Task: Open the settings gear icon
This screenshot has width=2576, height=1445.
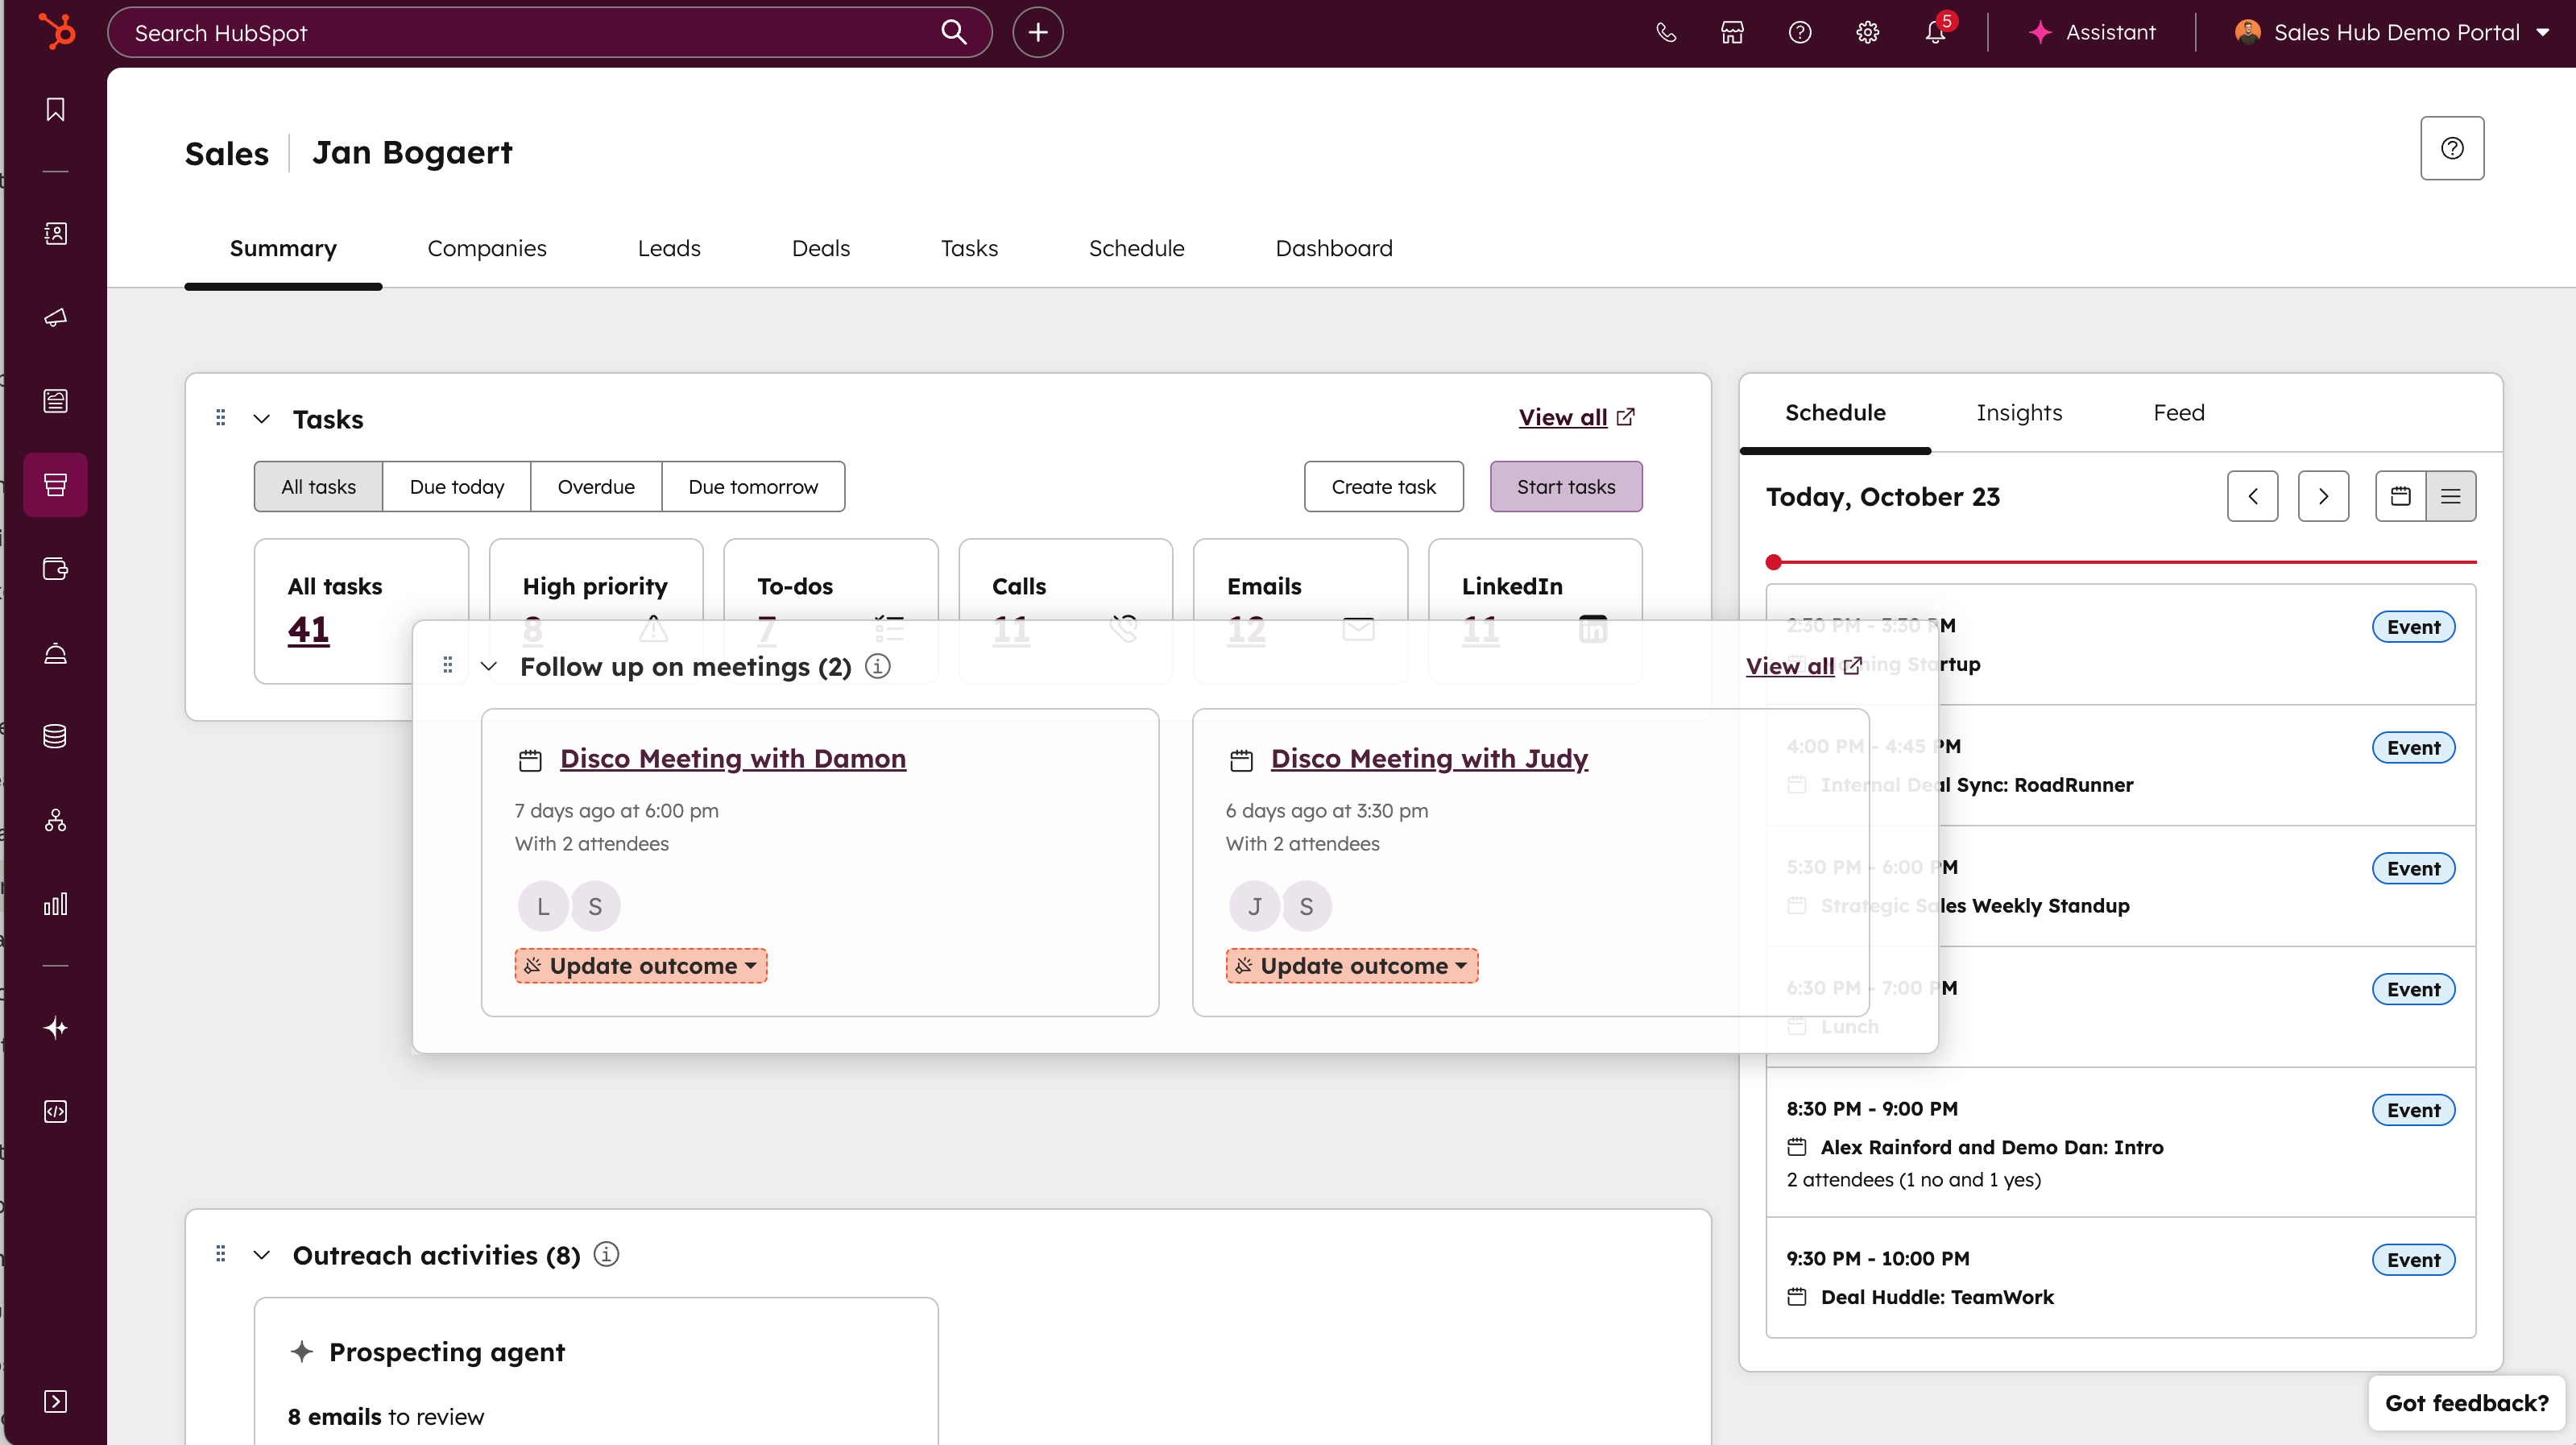Action: pos(1867,32)
